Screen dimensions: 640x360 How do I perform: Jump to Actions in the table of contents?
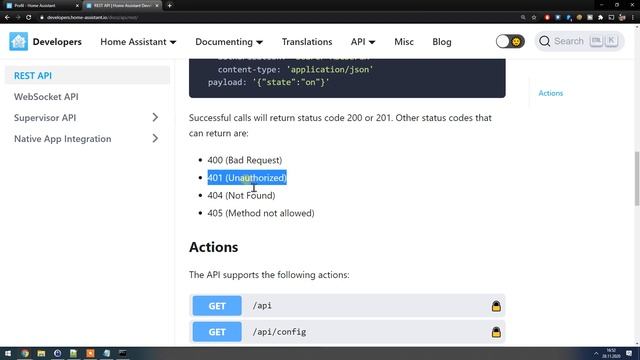coord(551,93)
